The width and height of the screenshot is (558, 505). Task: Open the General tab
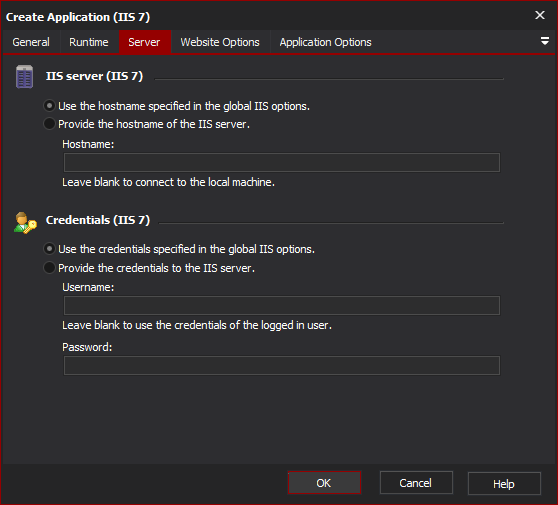pyautogui.click(x=31, y=42)
